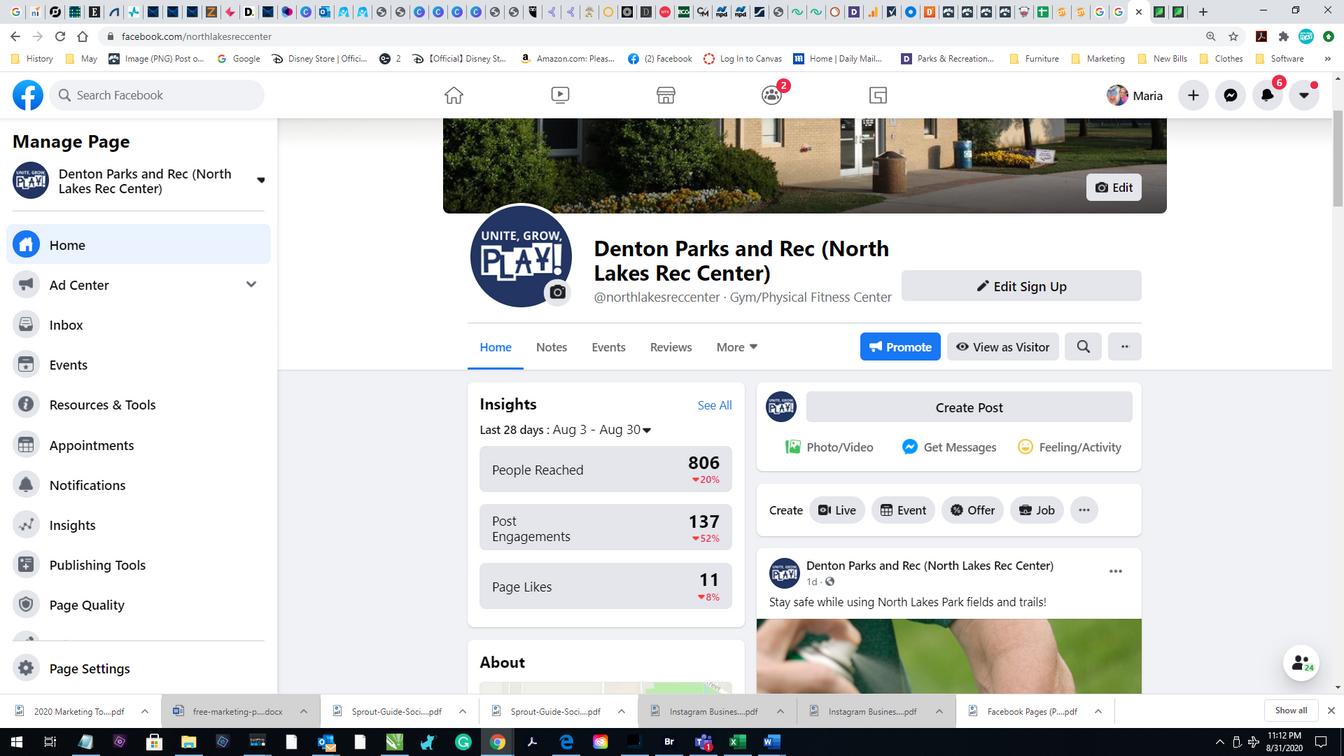
Task: Go to Home in Manage Page sidebar
Action: click(138, 245)
